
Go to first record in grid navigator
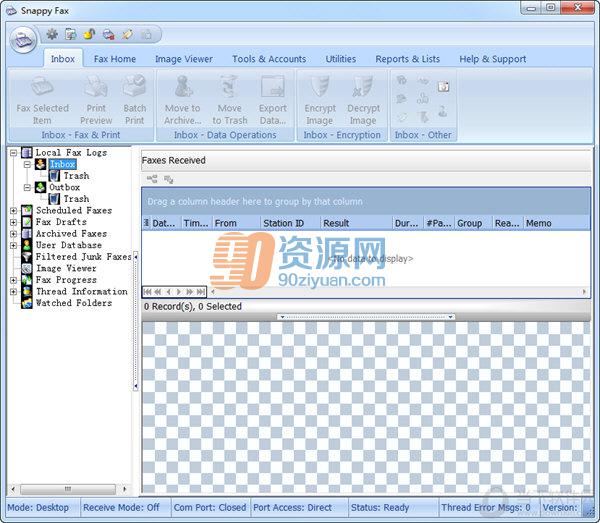click(147, 292)
